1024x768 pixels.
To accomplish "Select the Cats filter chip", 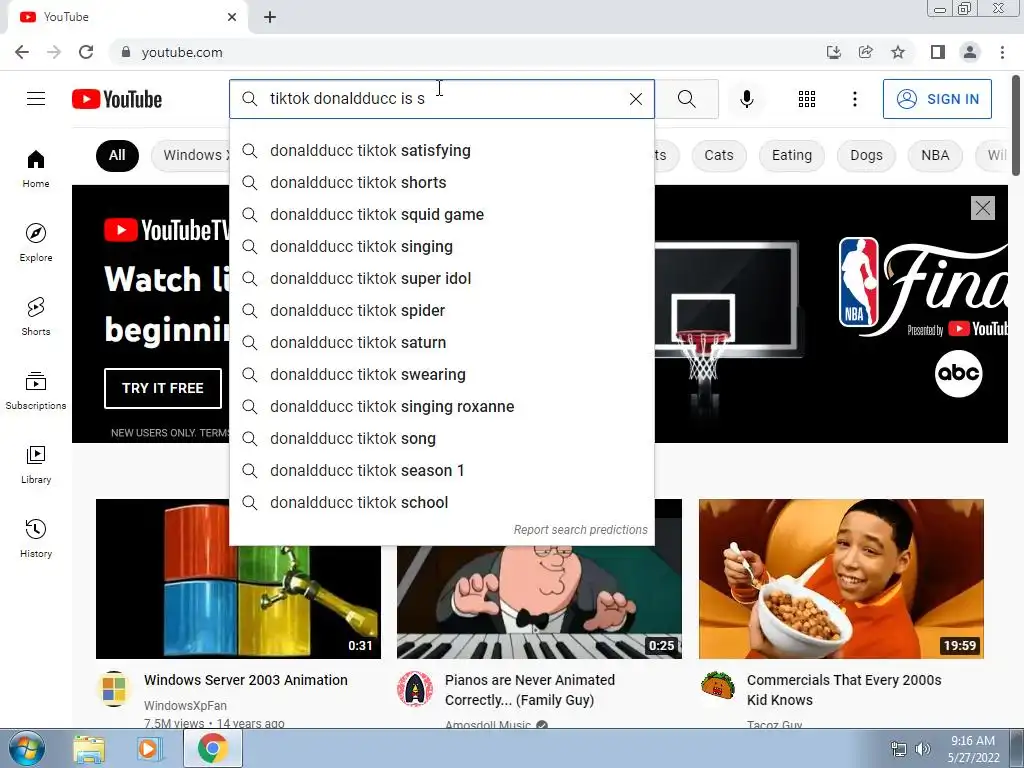I will (718, 155).
